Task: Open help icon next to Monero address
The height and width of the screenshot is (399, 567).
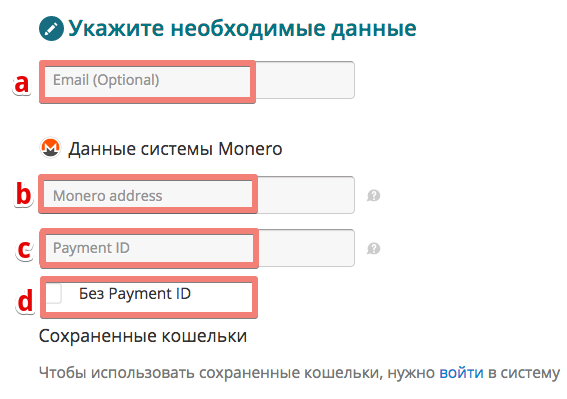Action: (x=374, y=196)
